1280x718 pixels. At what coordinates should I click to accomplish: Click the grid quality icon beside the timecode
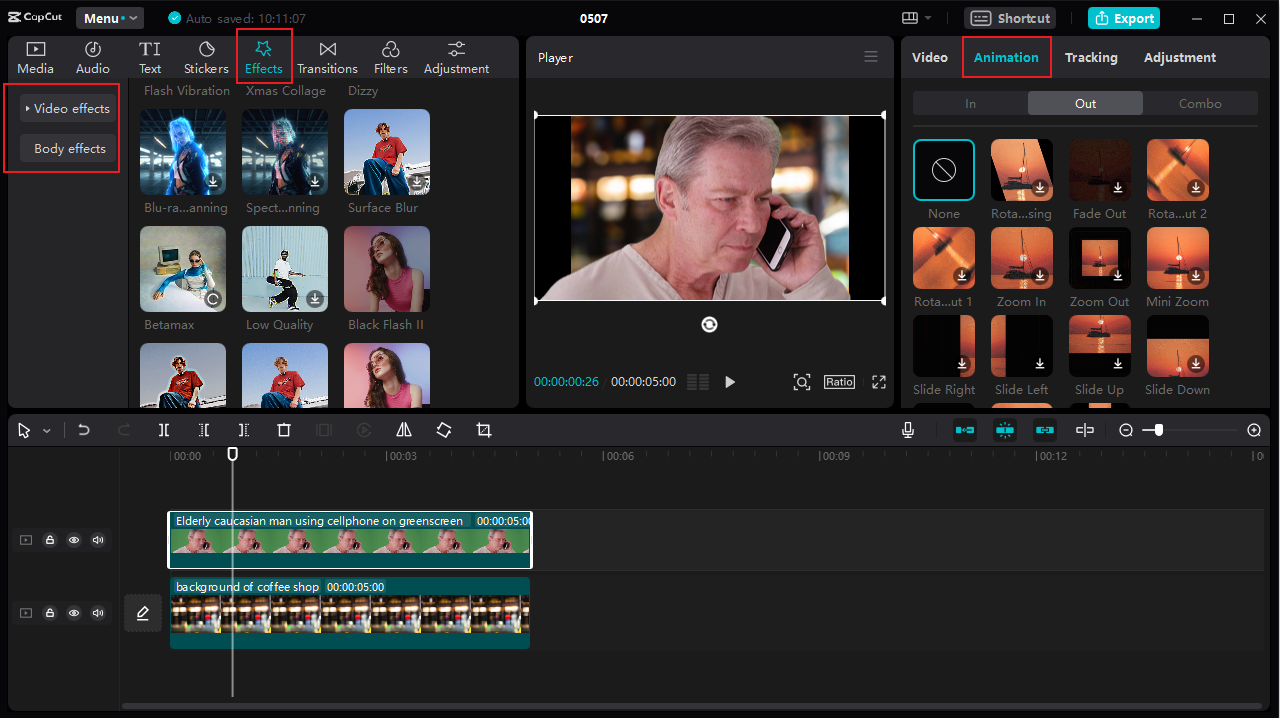(698, 382)
